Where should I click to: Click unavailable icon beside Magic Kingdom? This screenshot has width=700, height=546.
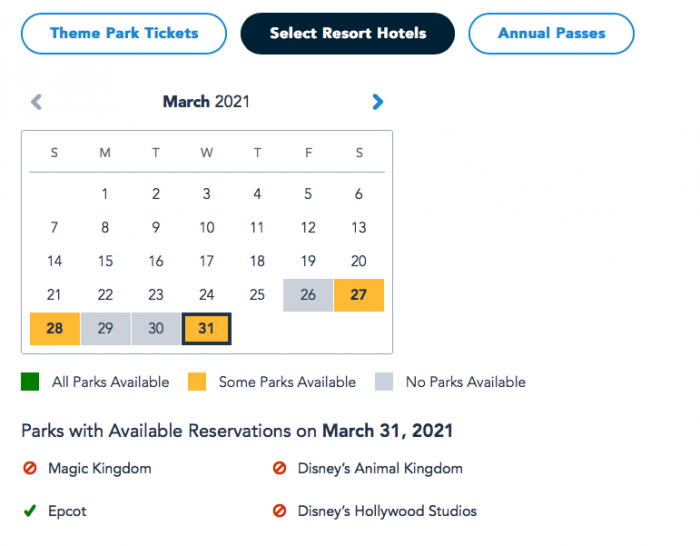[x=29, y=468]
